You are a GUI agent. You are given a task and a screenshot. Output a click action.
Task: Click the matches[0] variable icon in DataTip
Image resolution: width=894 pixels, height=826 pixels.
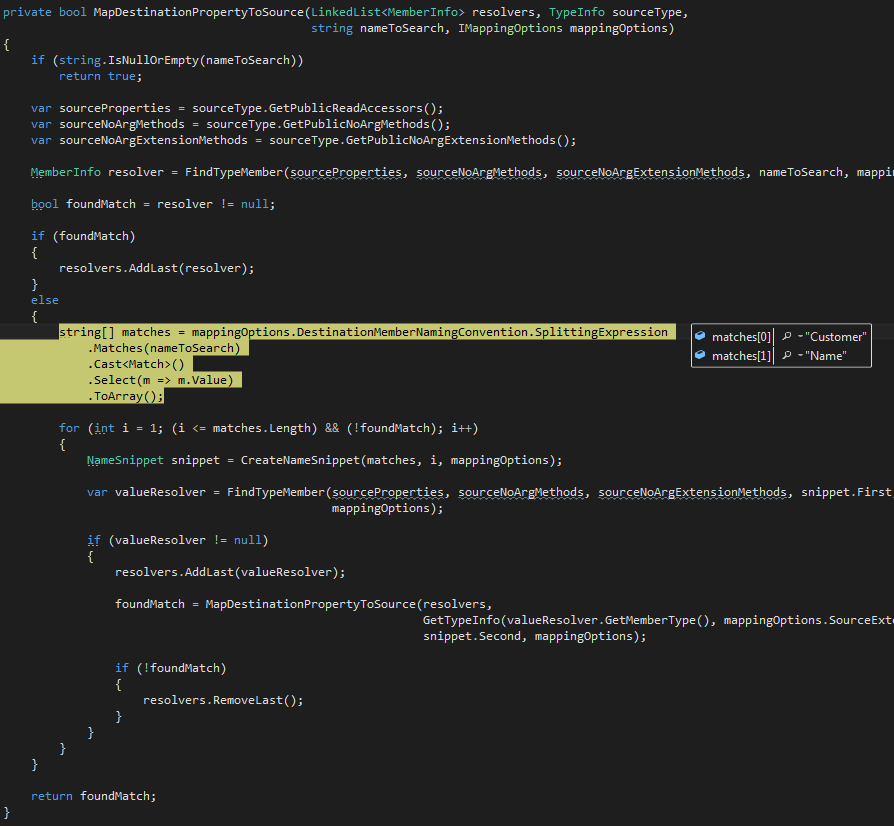pos(700,336)
